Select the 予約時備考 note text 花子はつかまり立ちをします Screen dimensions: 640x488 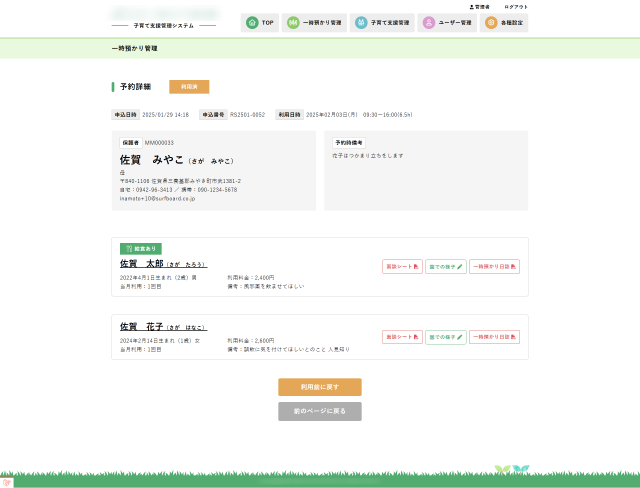(368, 155)
